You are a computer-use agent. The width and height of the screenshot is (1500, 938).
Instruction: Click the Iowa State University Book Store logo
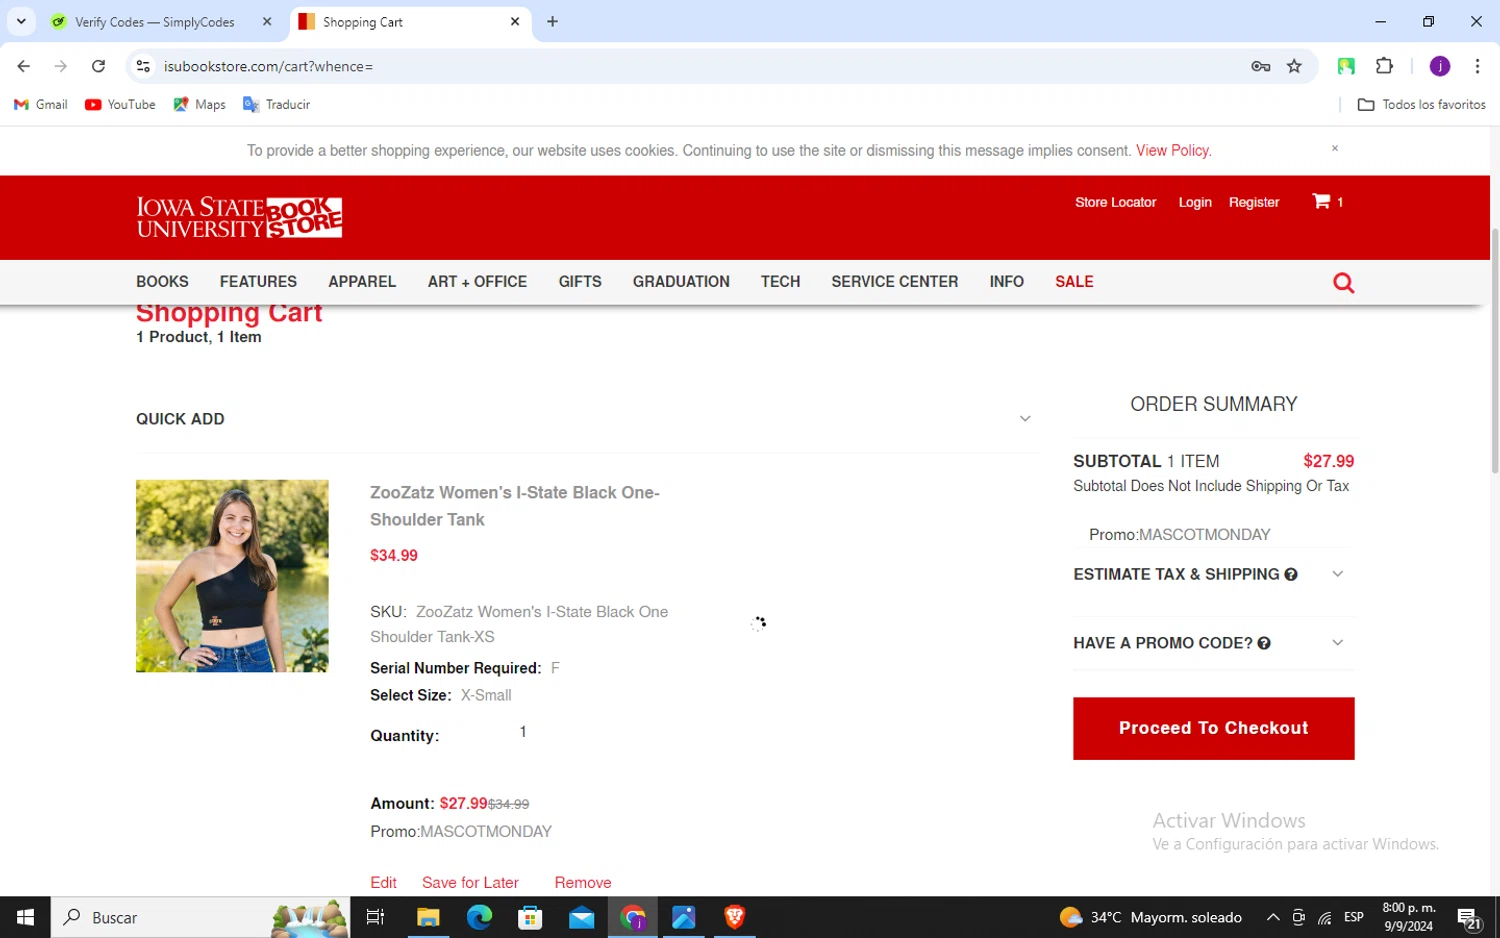239,217
